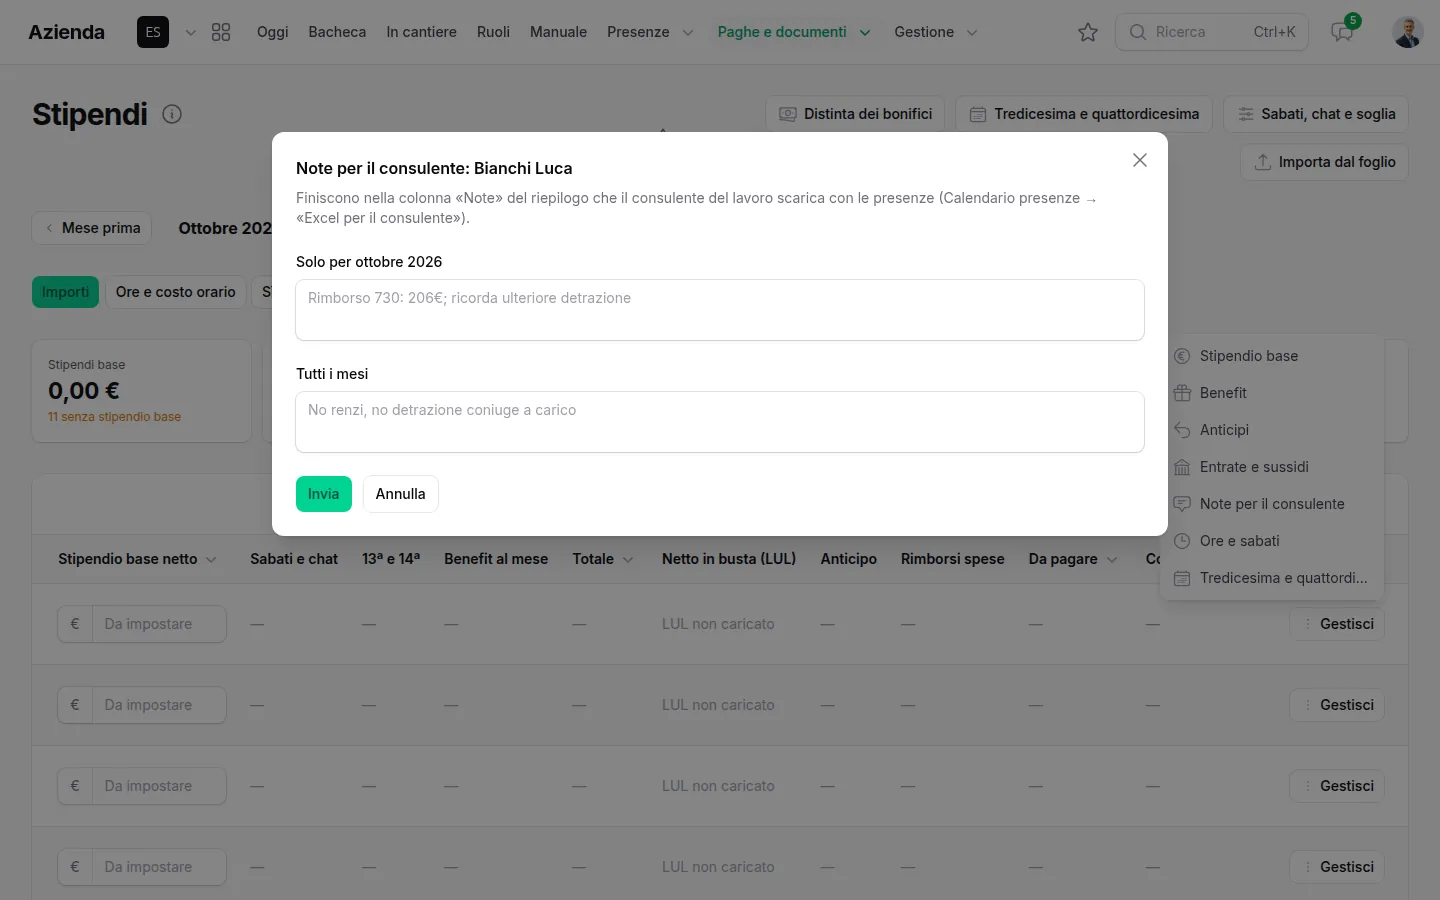Click Gestici in the first table row
Viewport: 1440px width, 900px height.
click(1337, 624)
